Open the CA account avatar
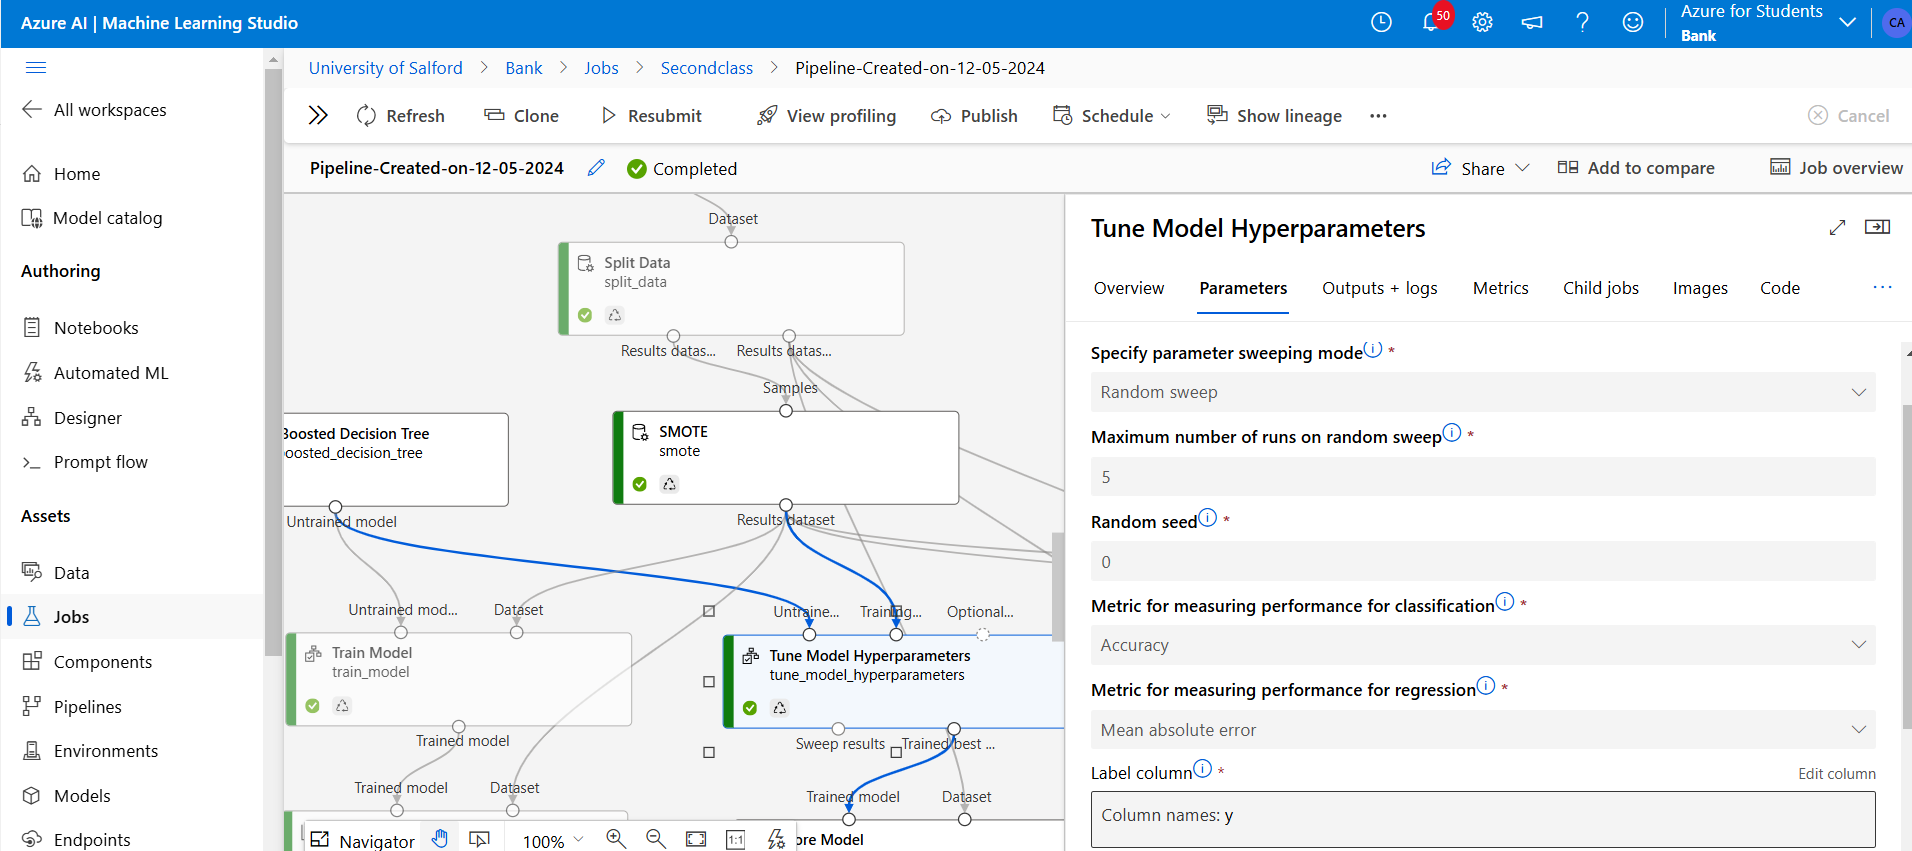 point(1896,23)
